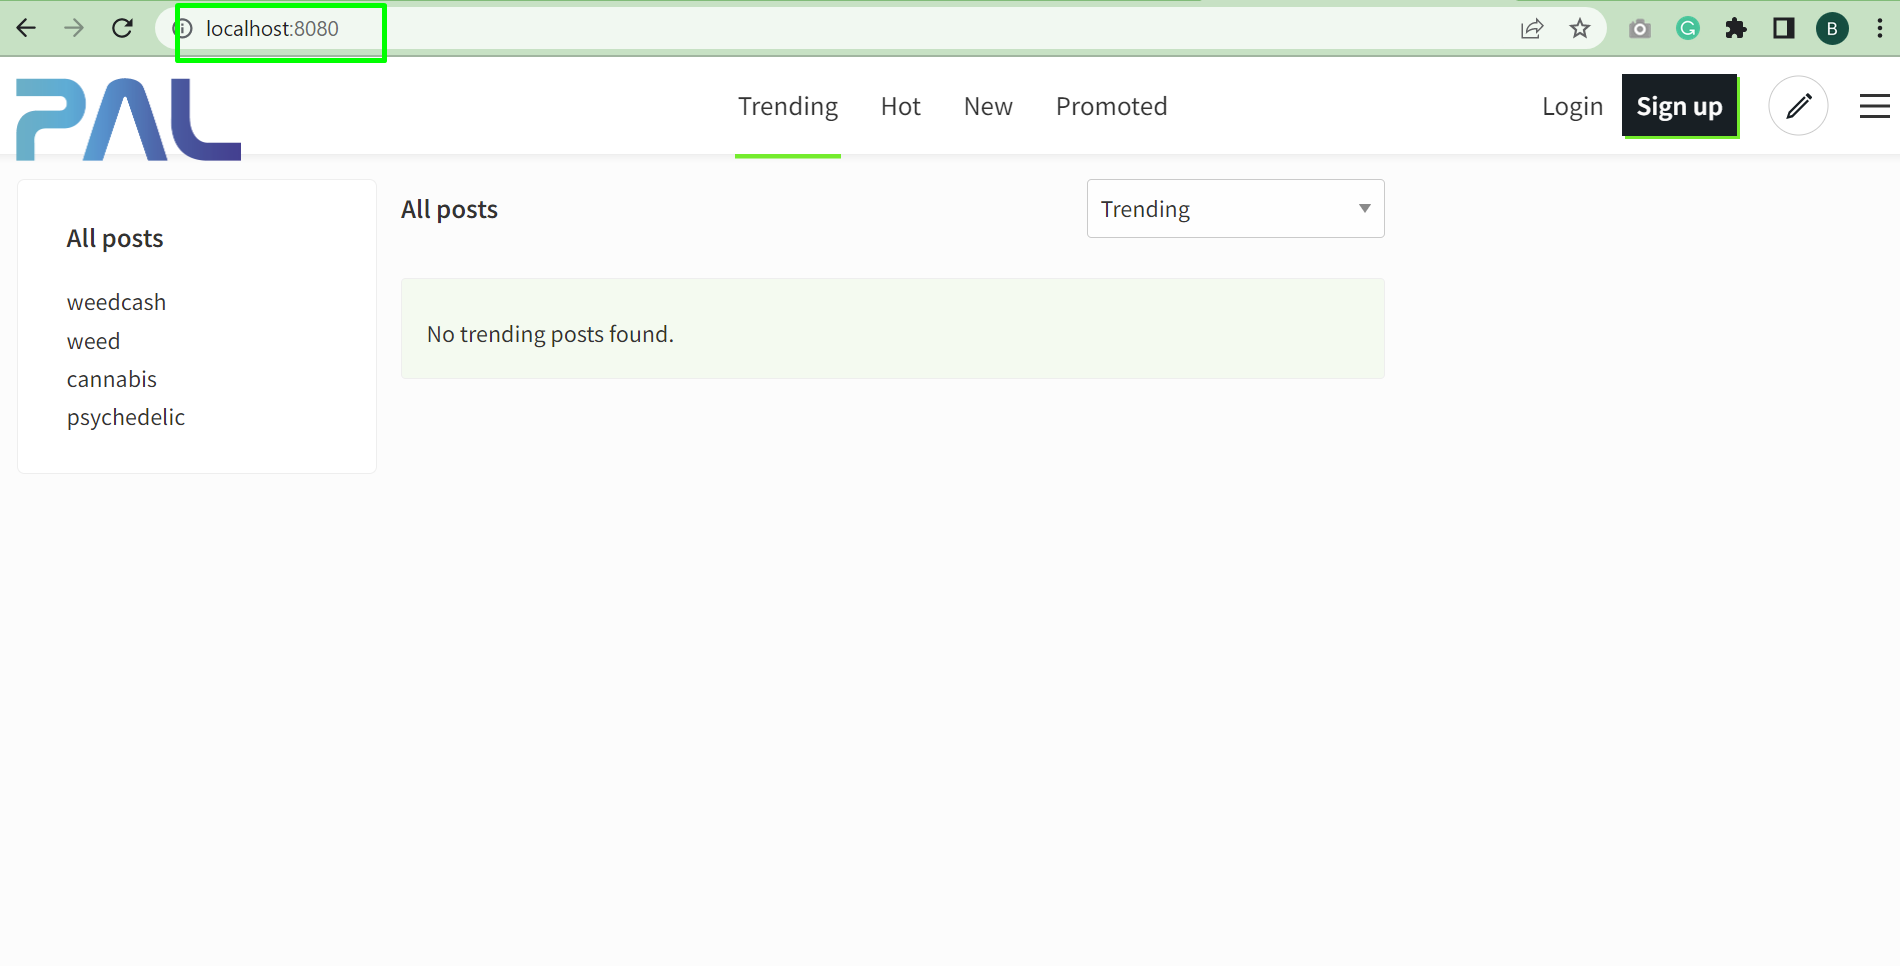Click the 'No trending posts found.' message

coord(550,334)
